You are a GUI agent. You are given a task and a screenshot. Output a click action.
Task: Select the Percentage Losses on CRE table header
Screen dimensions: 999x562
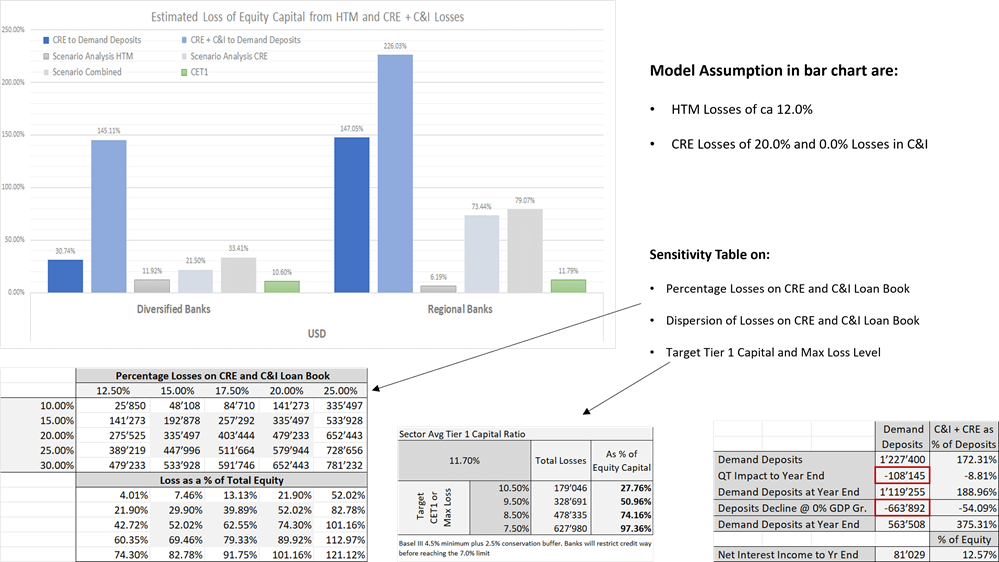[x=220, y=374]
